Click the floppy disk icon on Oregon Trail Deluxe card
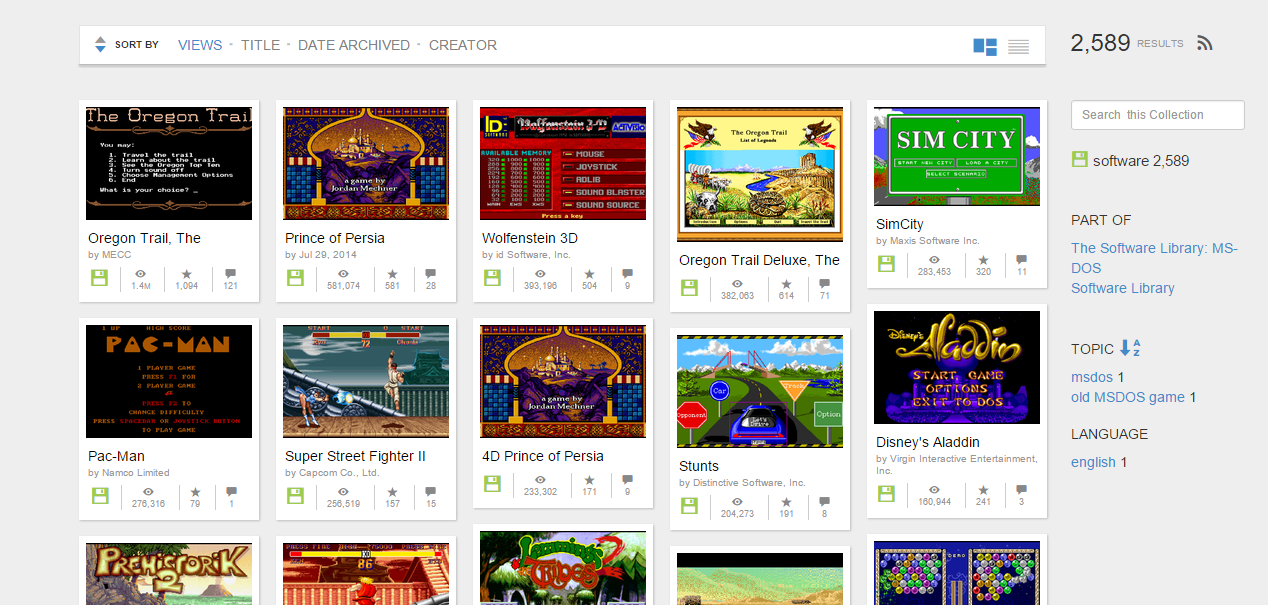The image size is (1268, 605). coord(689,287)
